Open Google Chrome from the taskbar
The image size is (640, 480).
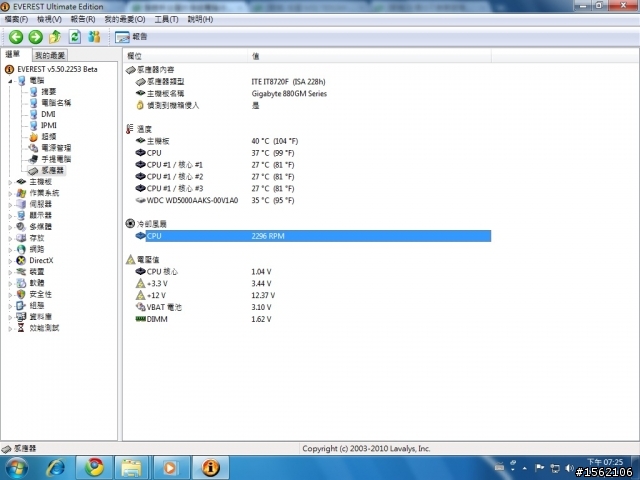click(x=94, y=468)
